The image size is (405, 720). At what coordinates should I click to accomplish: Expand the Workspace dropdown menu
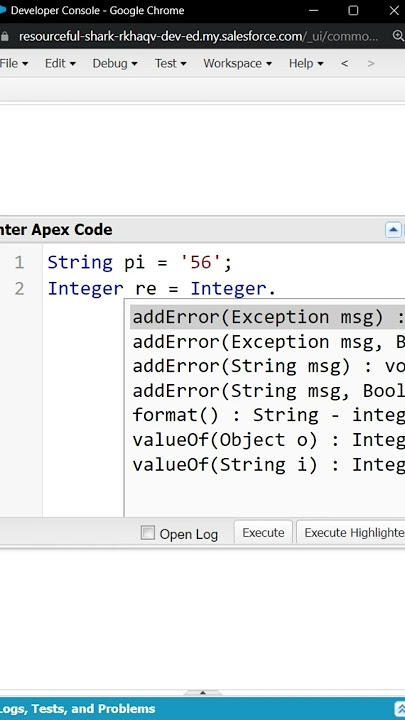(x=237, y=63)
